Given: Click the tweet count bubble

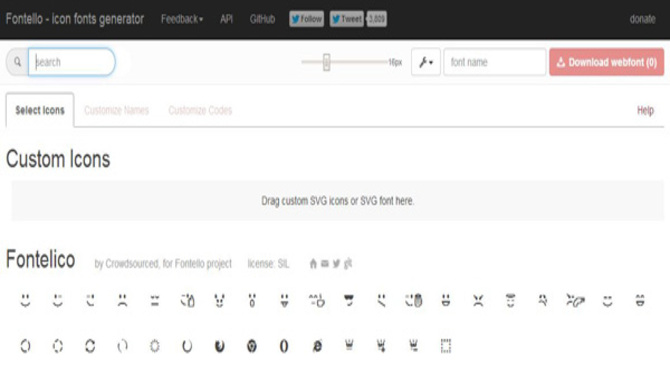Looking at the screenshot, I should point(376,19).
